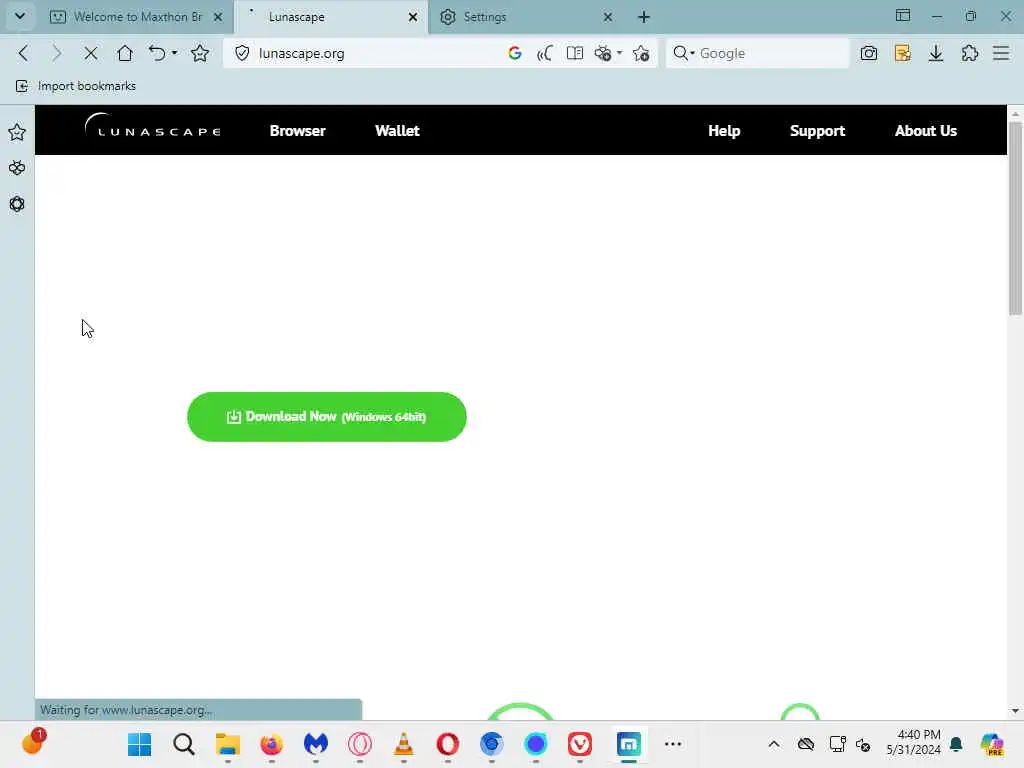
Task: Click the Google G icon in address bar
Action: coord(515,53)
